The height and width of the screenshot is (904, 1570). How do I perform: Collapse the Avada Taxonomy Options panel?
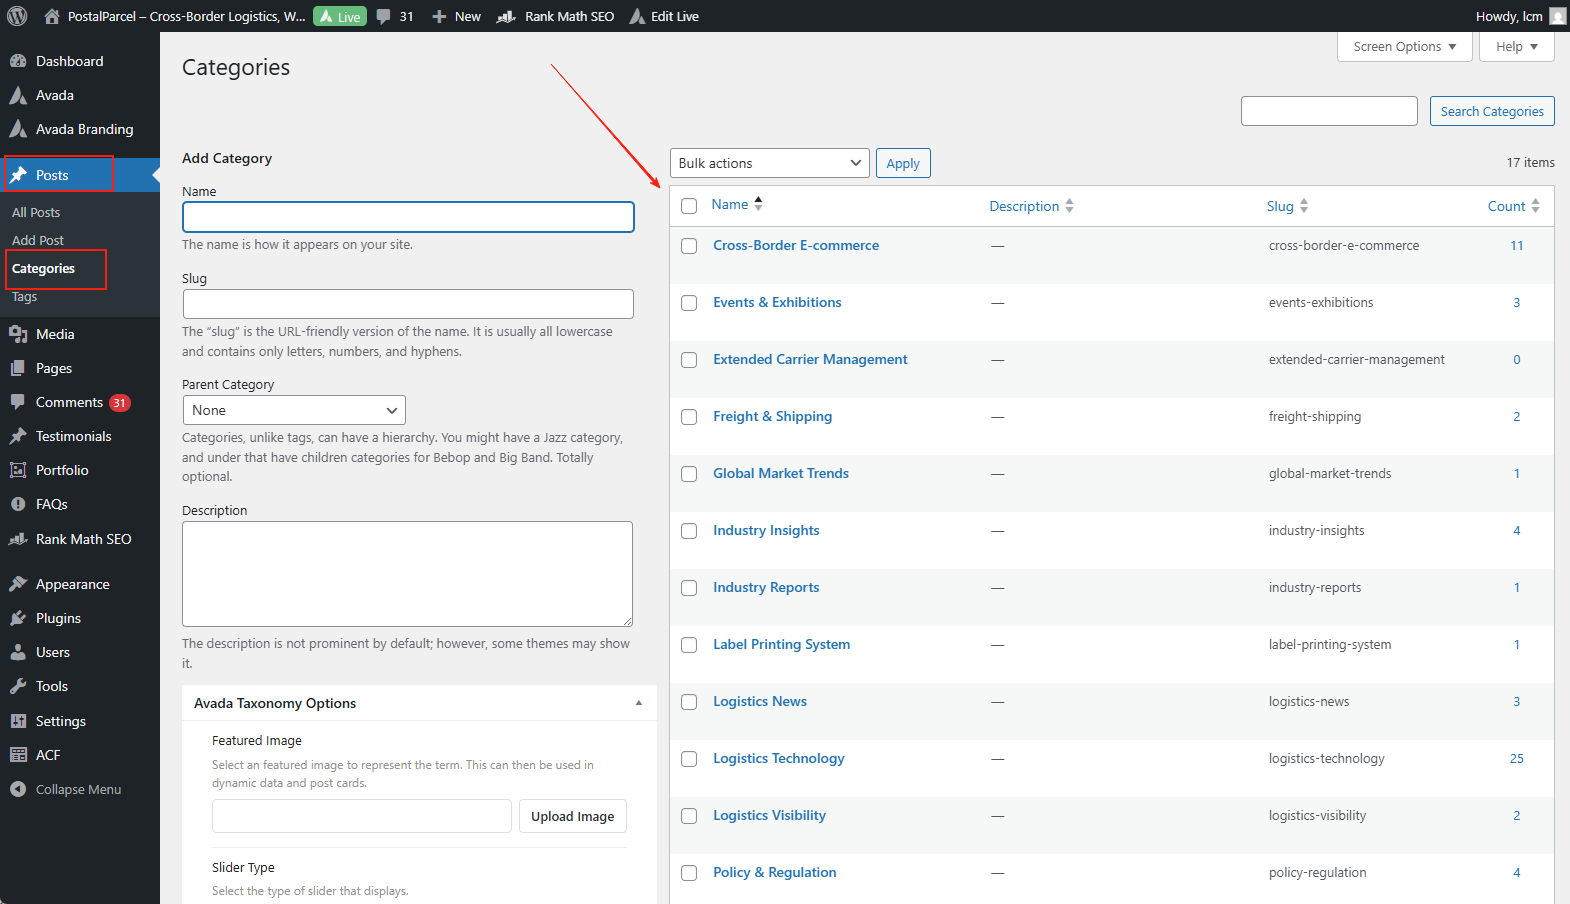639,703
